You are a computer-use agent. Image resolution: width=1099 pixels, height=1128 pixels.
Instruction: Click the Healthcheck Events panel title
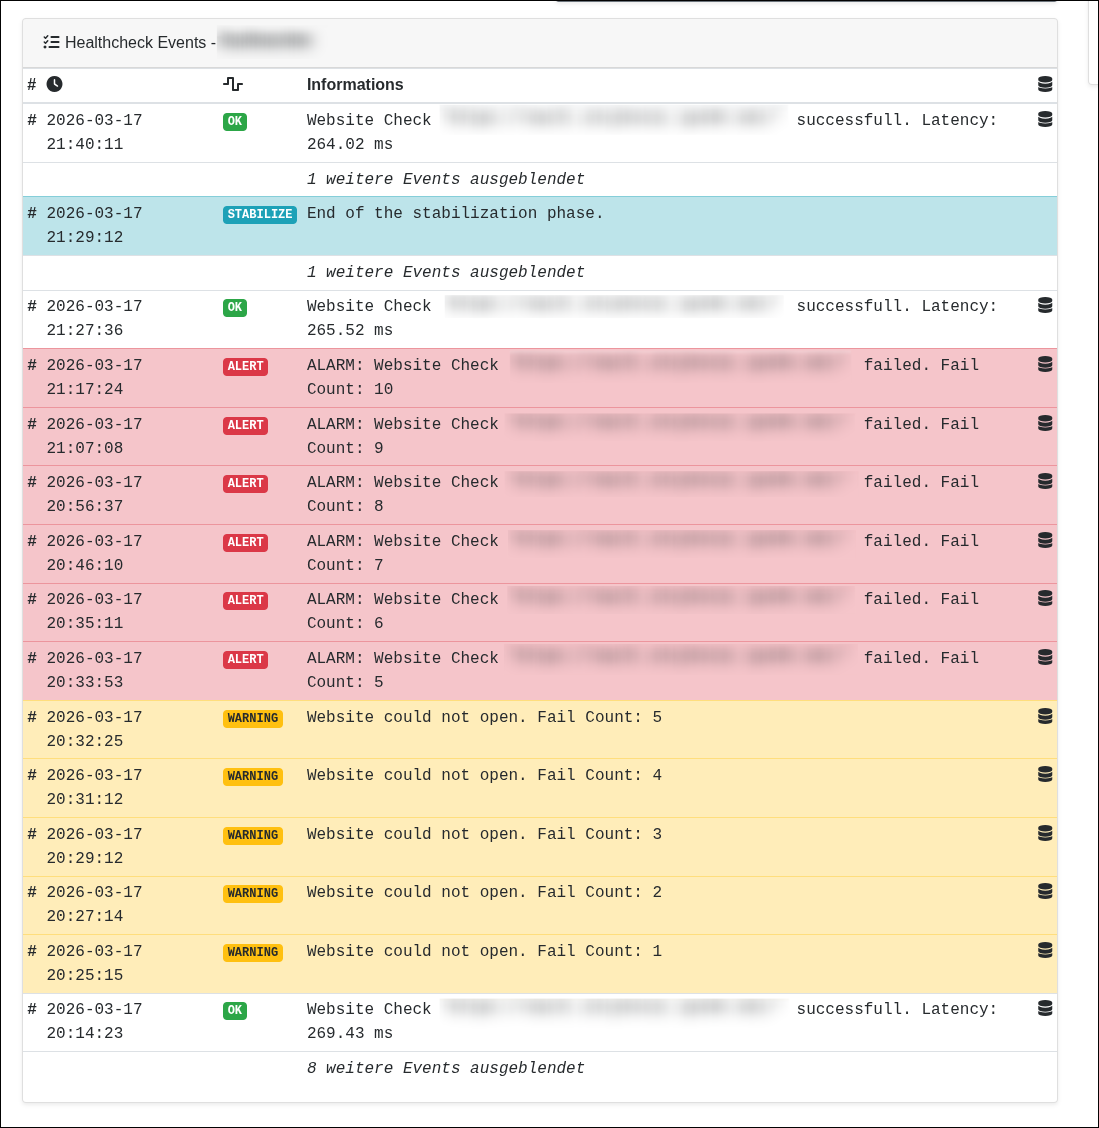(x=135, y=42)
